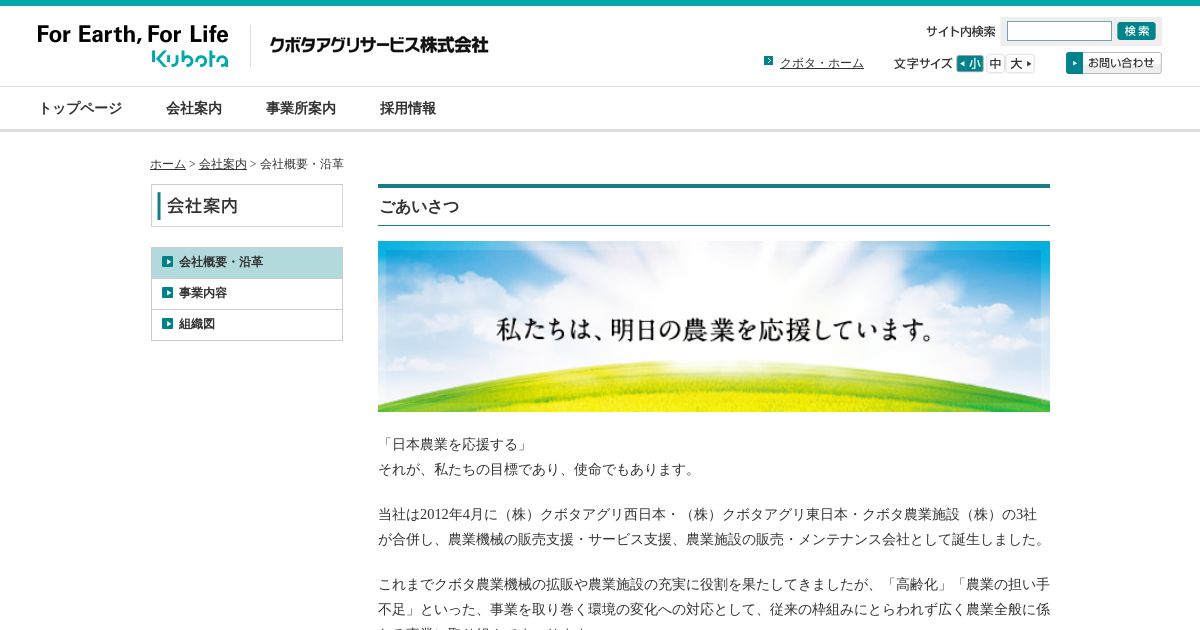Set text size to 中 (medium)

995,64
